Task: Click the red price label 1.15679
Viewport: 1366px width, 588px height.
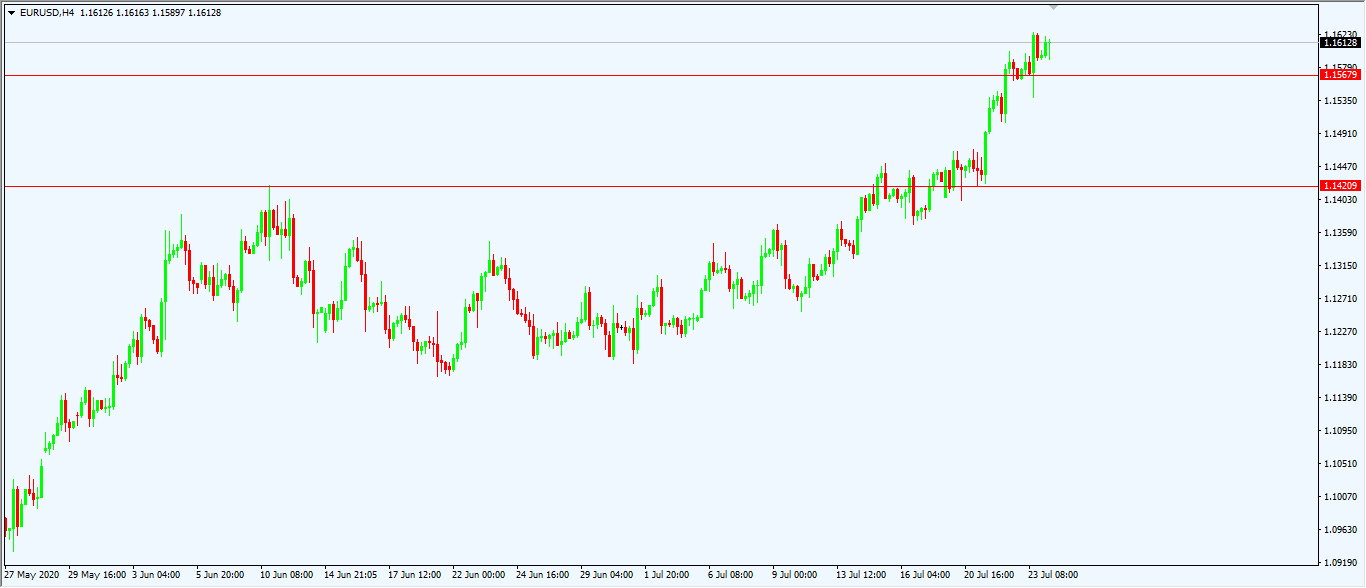Action: 1340,75
